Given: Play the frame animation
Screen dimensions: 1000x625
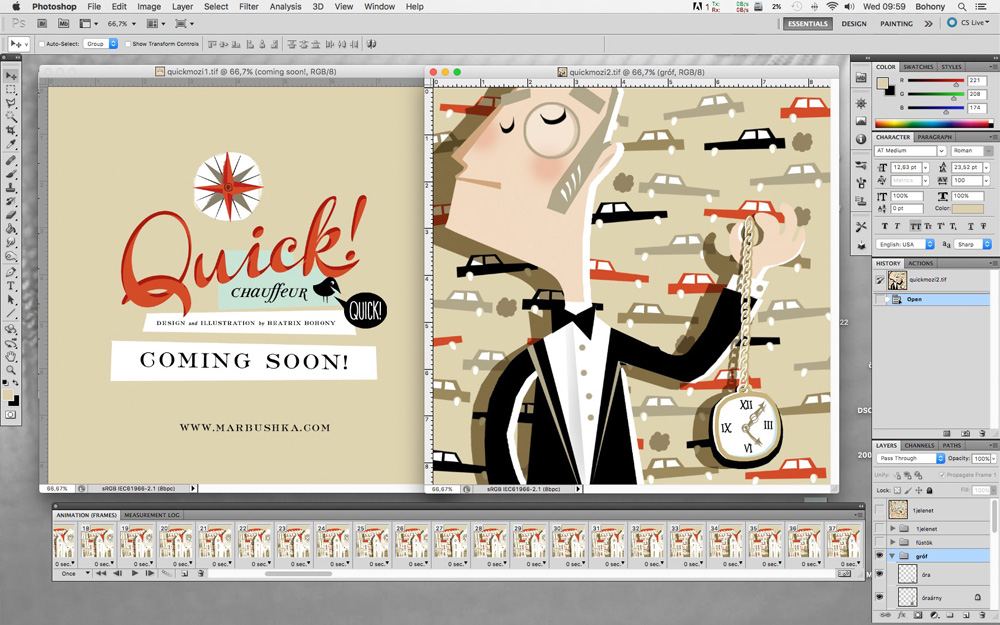Looking at the screenshot, I should 135,573.
